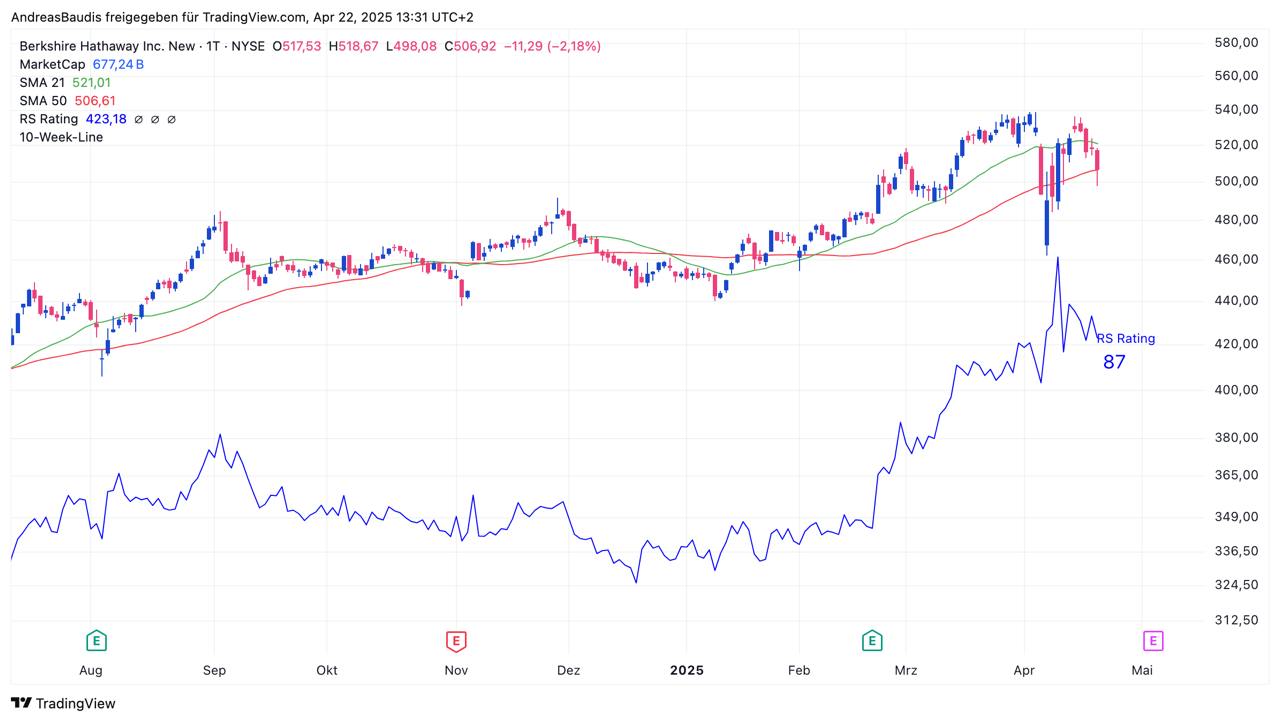Click the RS Rating legend entry

48,119
